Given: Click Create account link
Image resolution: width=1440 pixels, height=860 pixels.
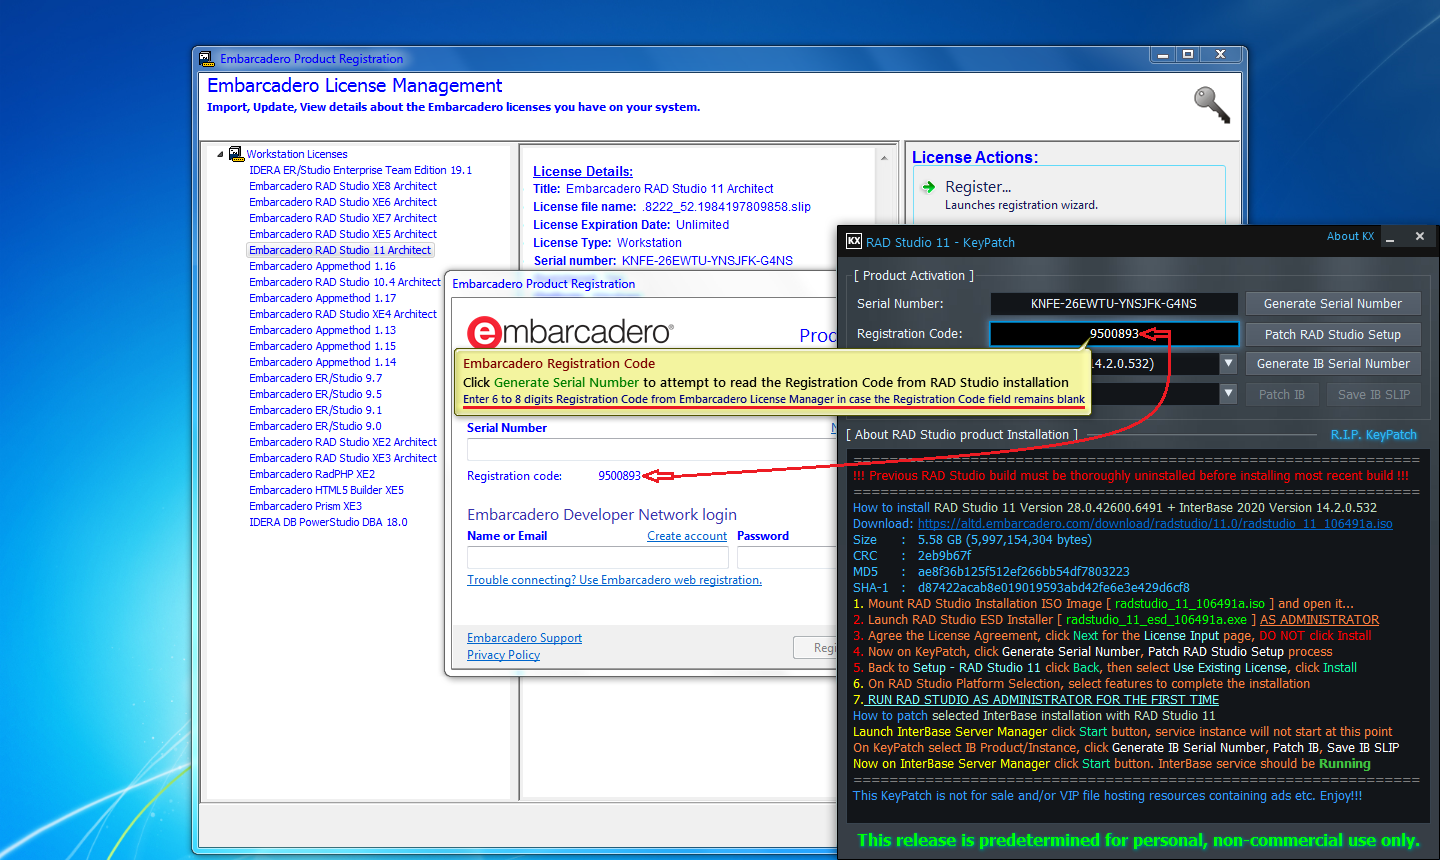Looking at the screenshot, I should coord(687,536).
